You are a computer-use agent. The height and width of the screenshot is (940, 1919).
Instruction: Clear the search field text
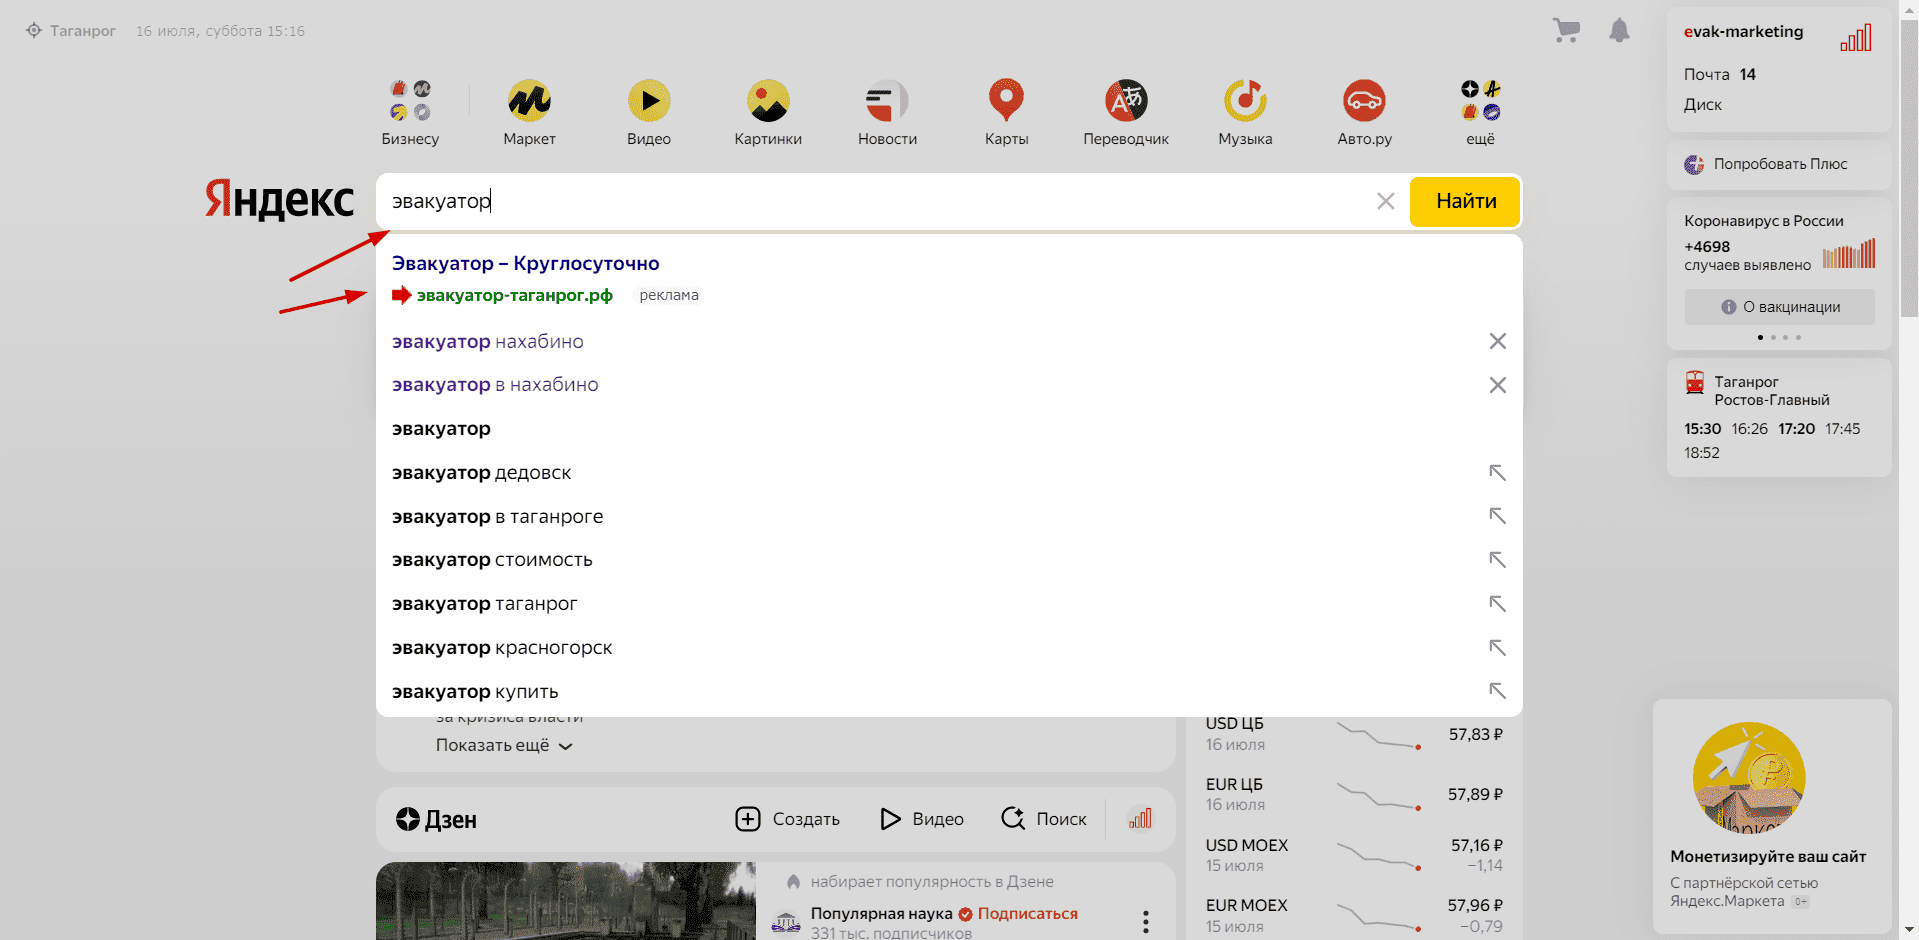(x=1385, y=201)
